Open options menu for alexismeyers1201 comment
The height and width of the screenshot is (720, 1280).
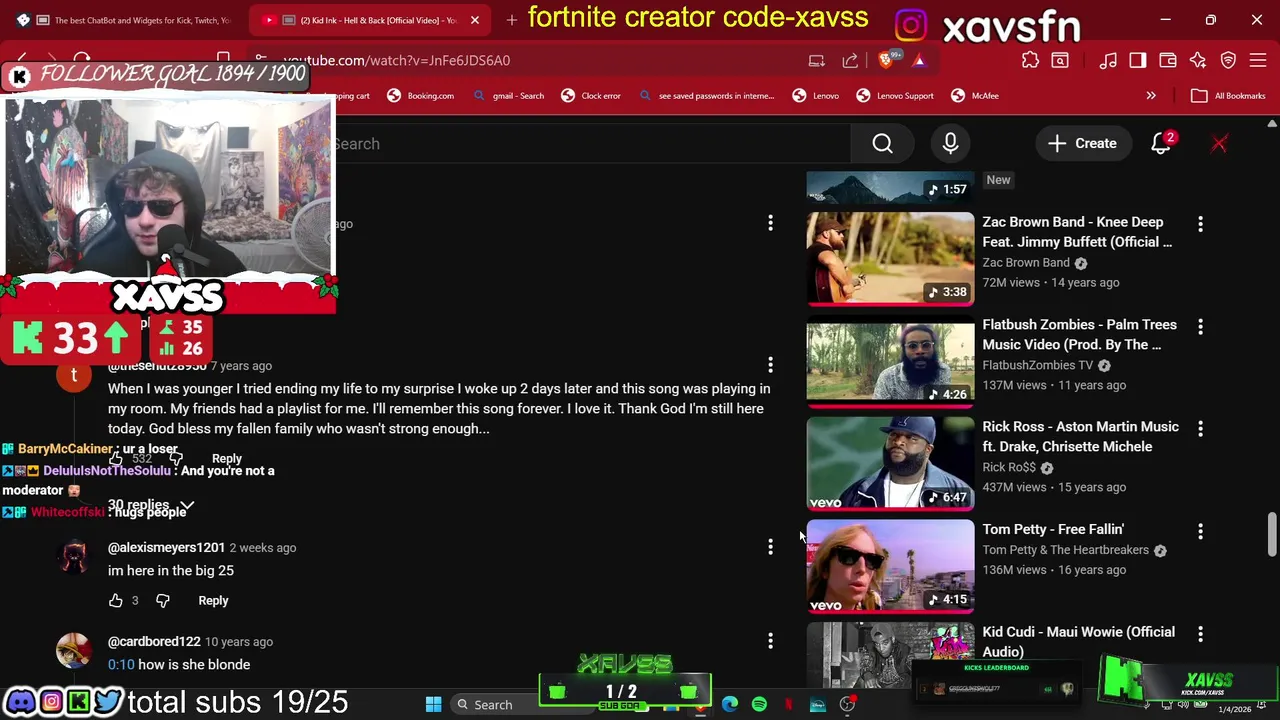point(770,547)
